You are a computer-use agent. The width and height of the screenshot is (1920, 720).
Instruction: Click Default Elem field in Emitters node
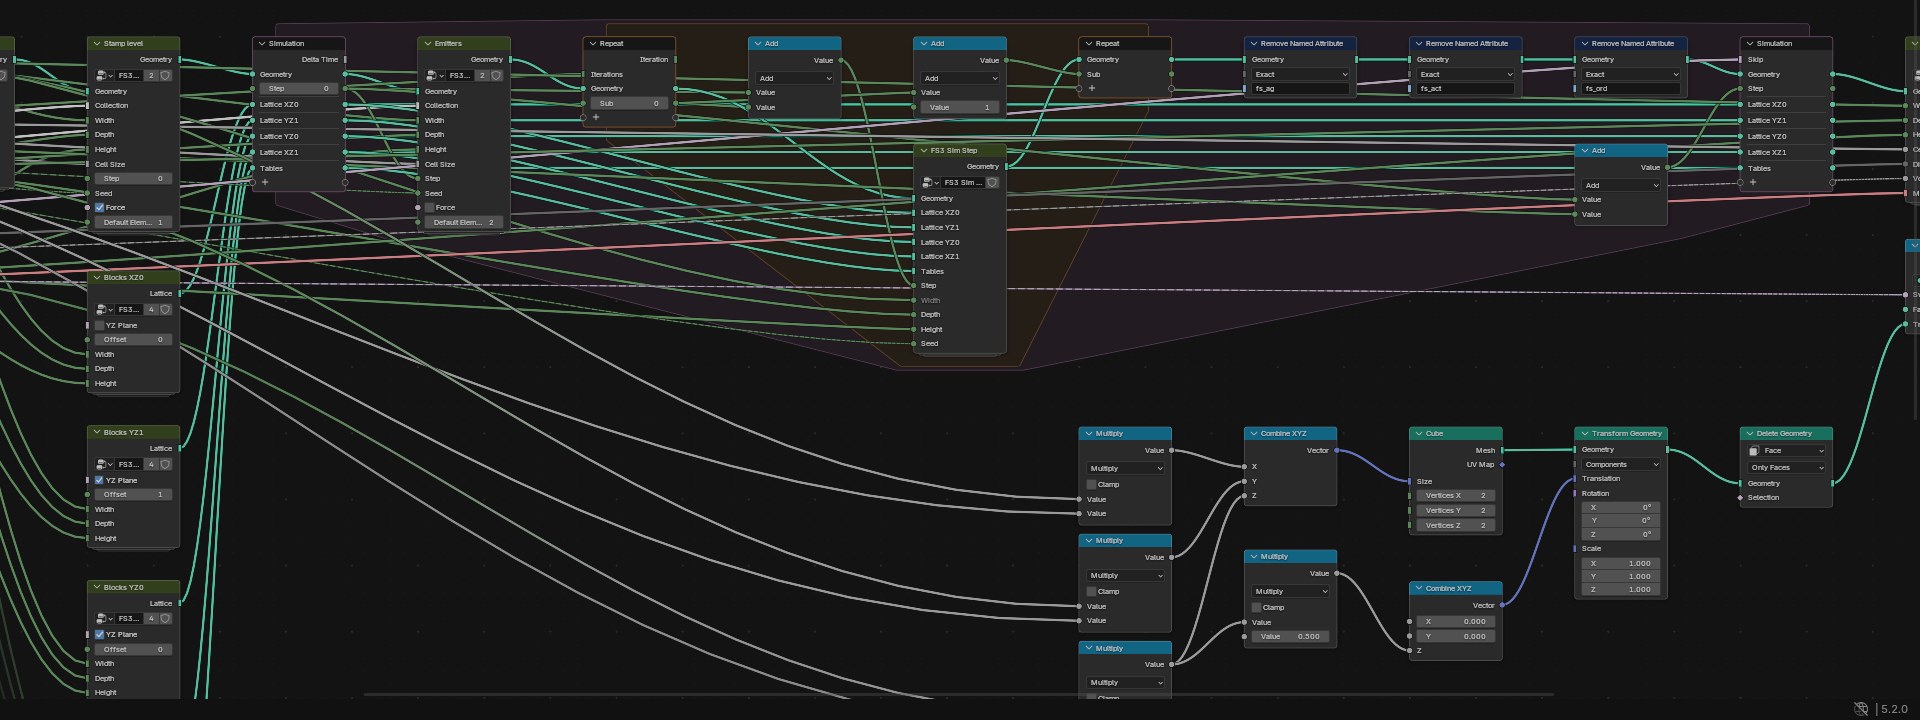point(464,223)
